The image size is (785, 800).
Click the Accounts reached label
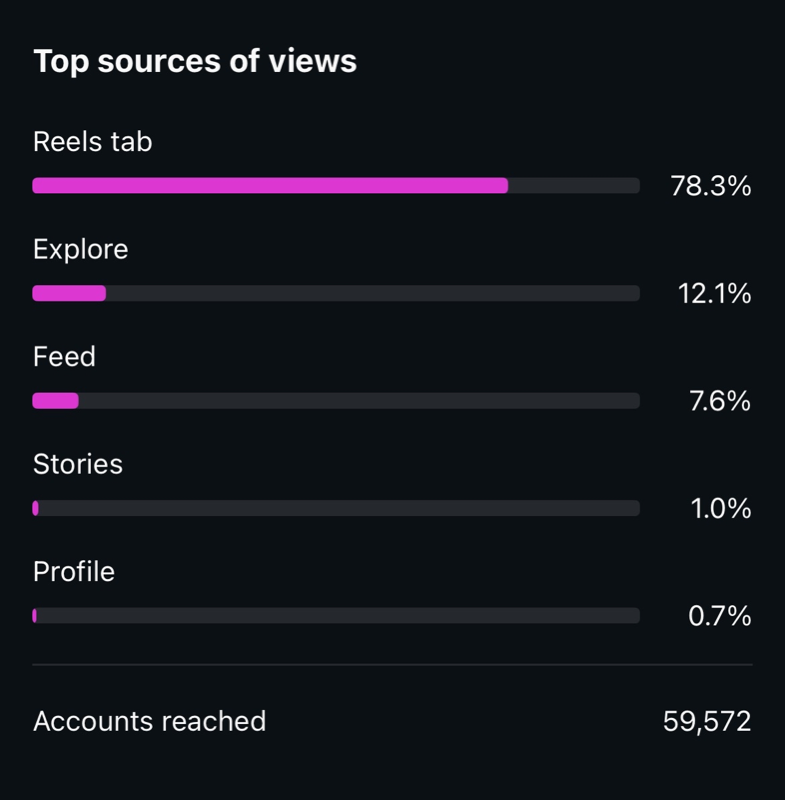pos(150,720)
